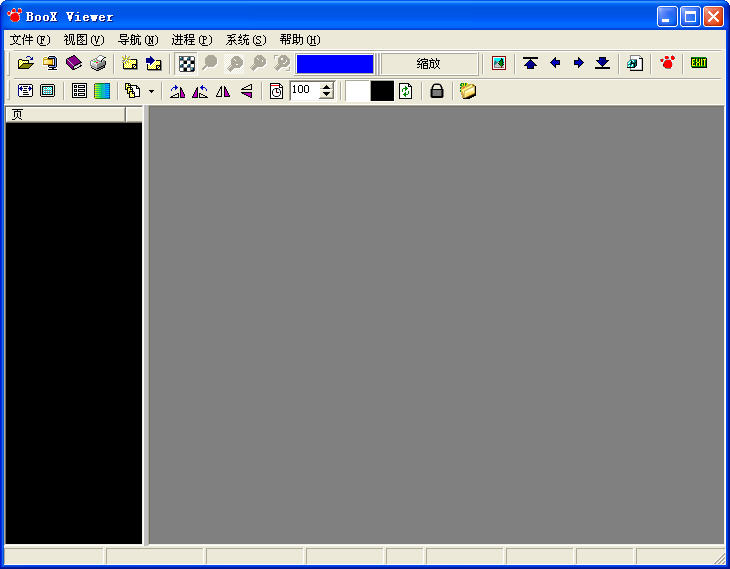Click the fit-screen monitor icon
This screenshot has height=569, width=730.
(x=47, y=90)
